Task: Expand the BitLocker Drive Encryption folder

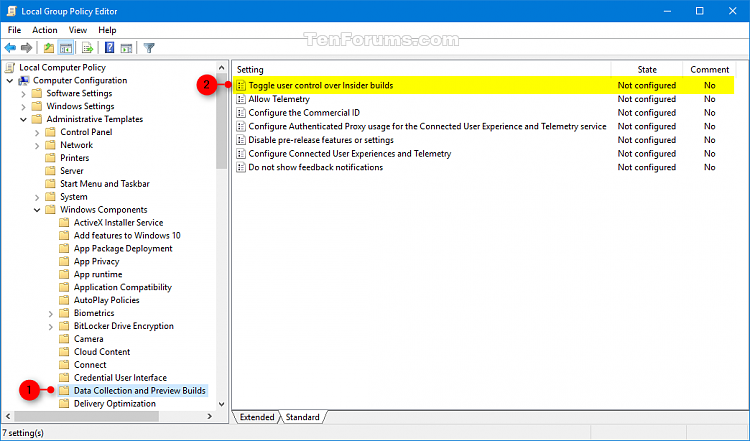Action: coord(51,326)
